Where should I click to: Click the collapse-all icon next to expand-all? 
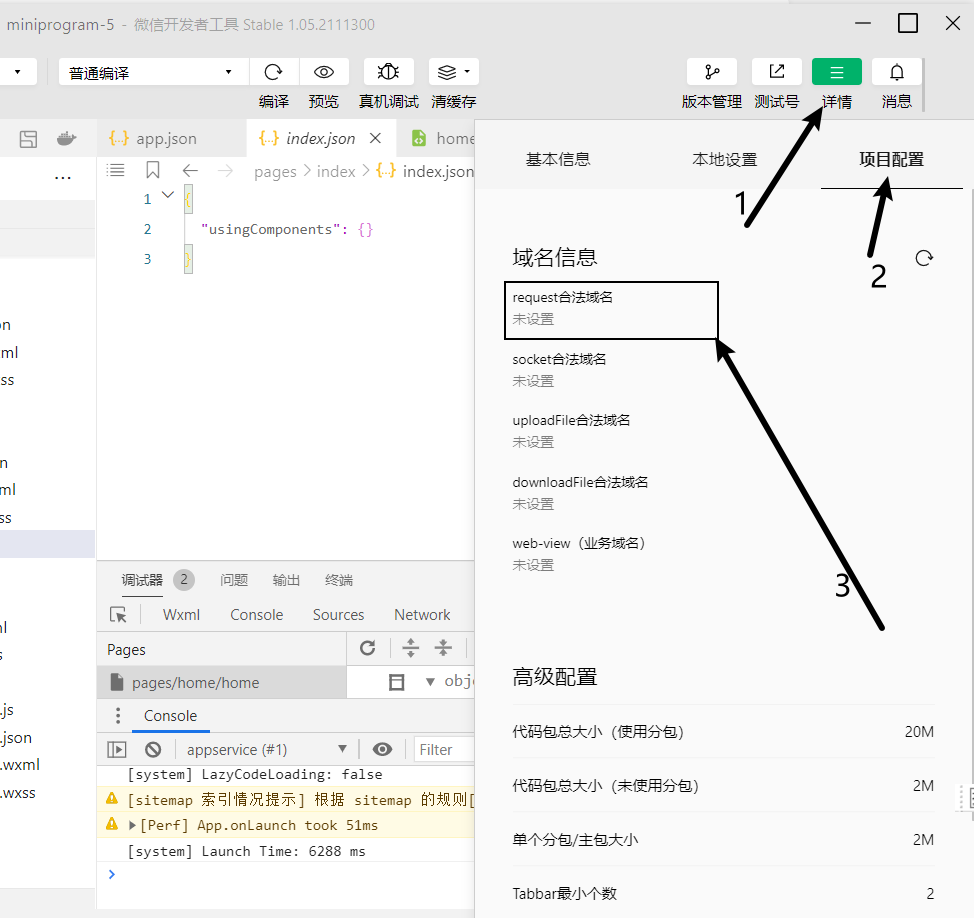(x=443, y=648)
